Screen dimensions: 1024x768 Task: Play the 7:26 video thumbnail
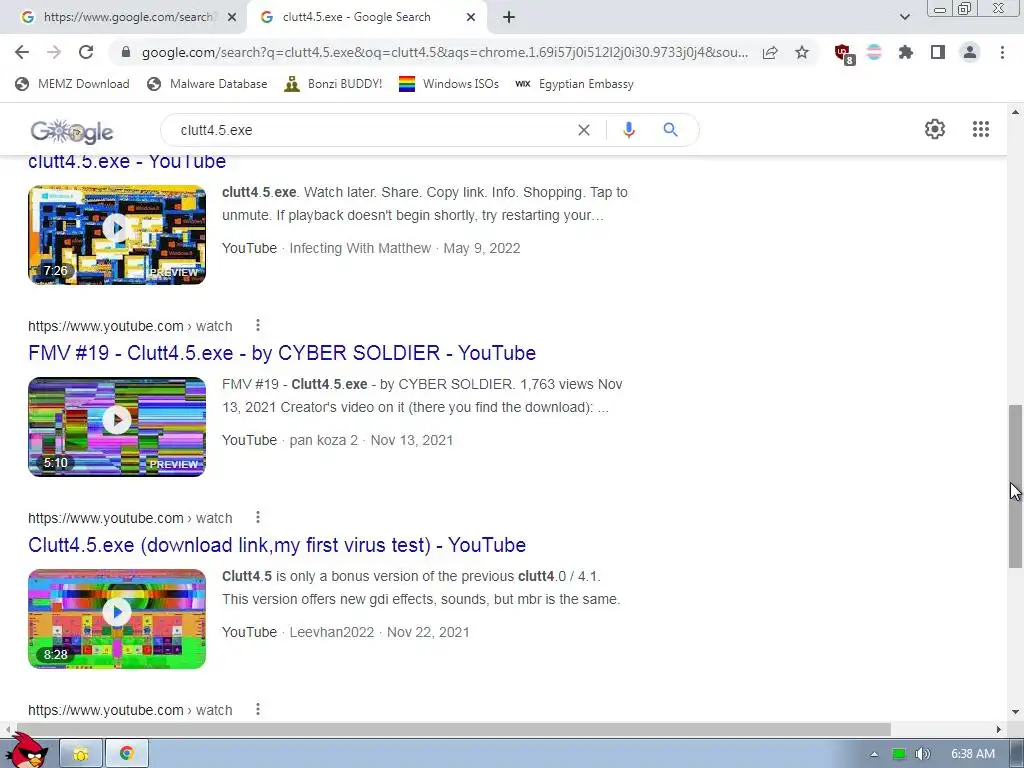tap(117, 235)
